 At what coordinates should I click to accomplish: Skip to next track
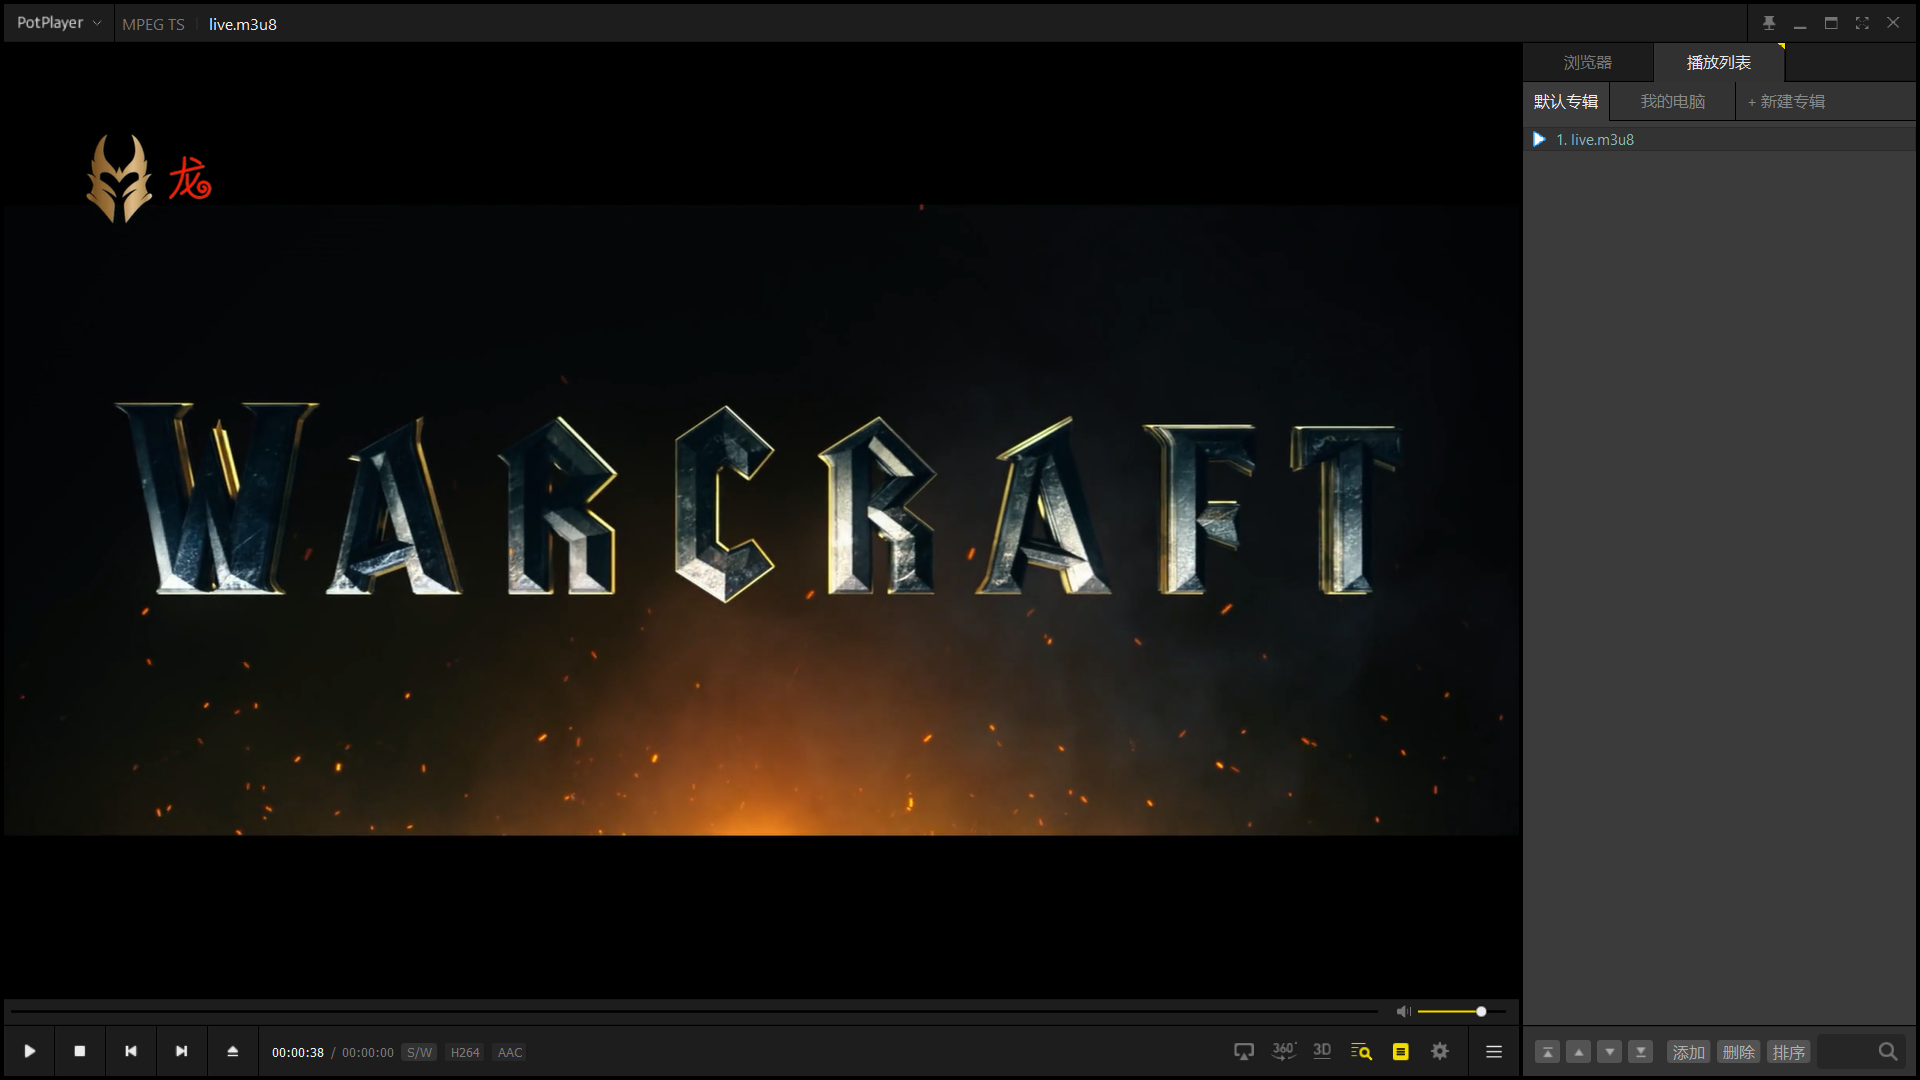coord(182,1051)
